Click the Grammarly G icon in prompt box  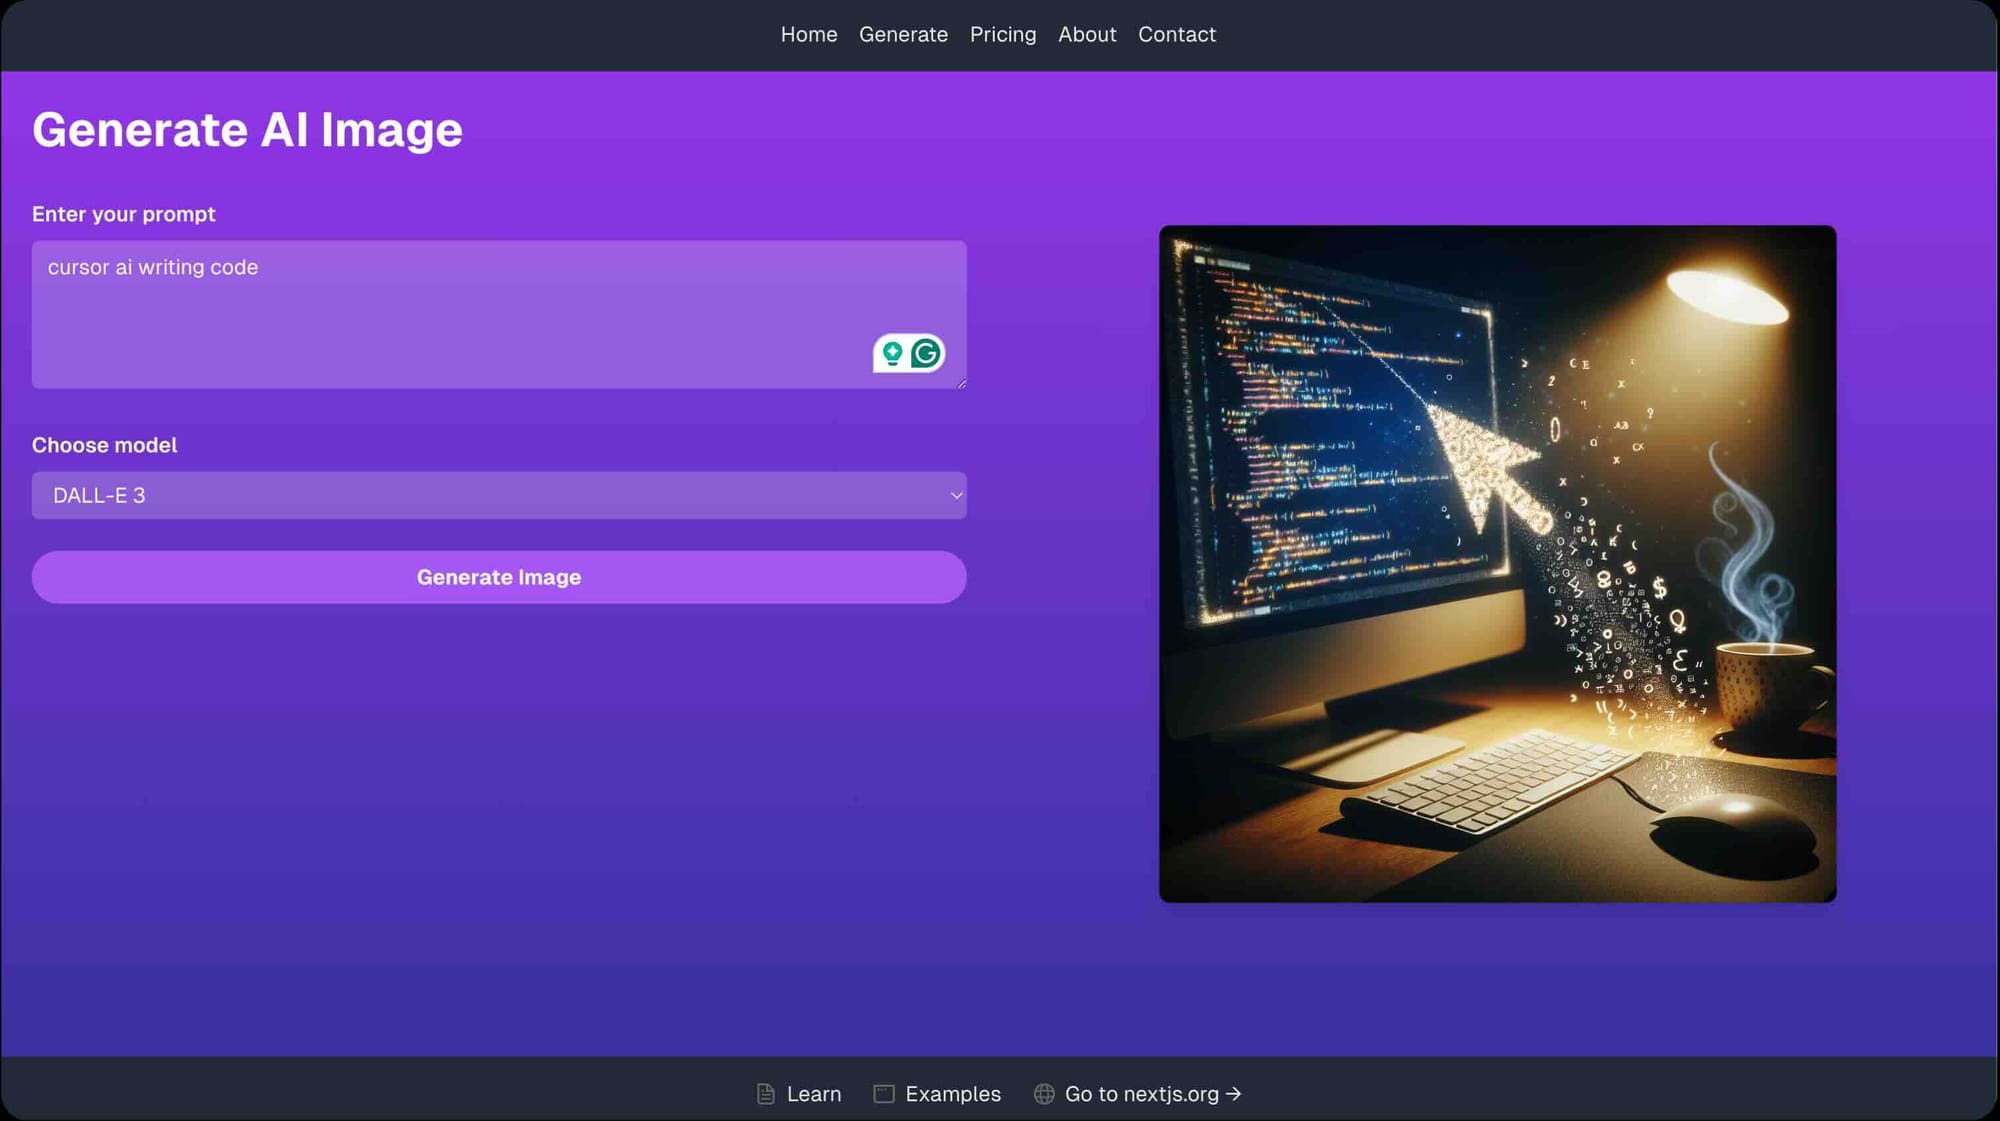[x=926, y=353]
